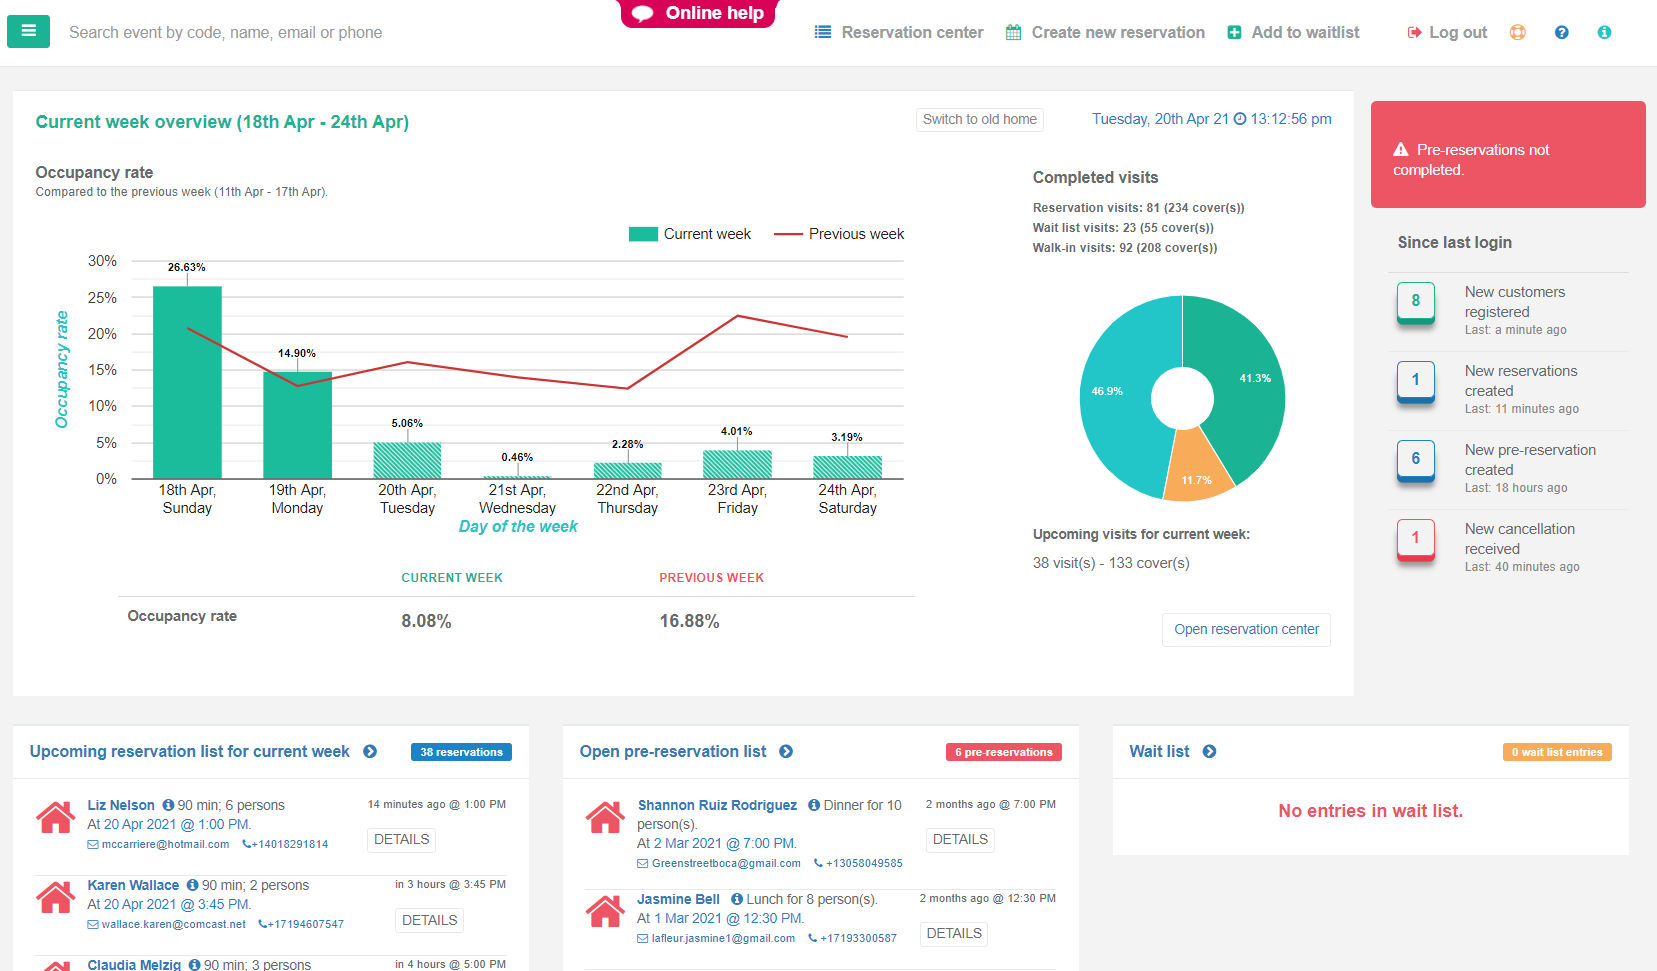Open the green hamburger menu
This screenshot has width=1657, height=971.
coord(28,31)
